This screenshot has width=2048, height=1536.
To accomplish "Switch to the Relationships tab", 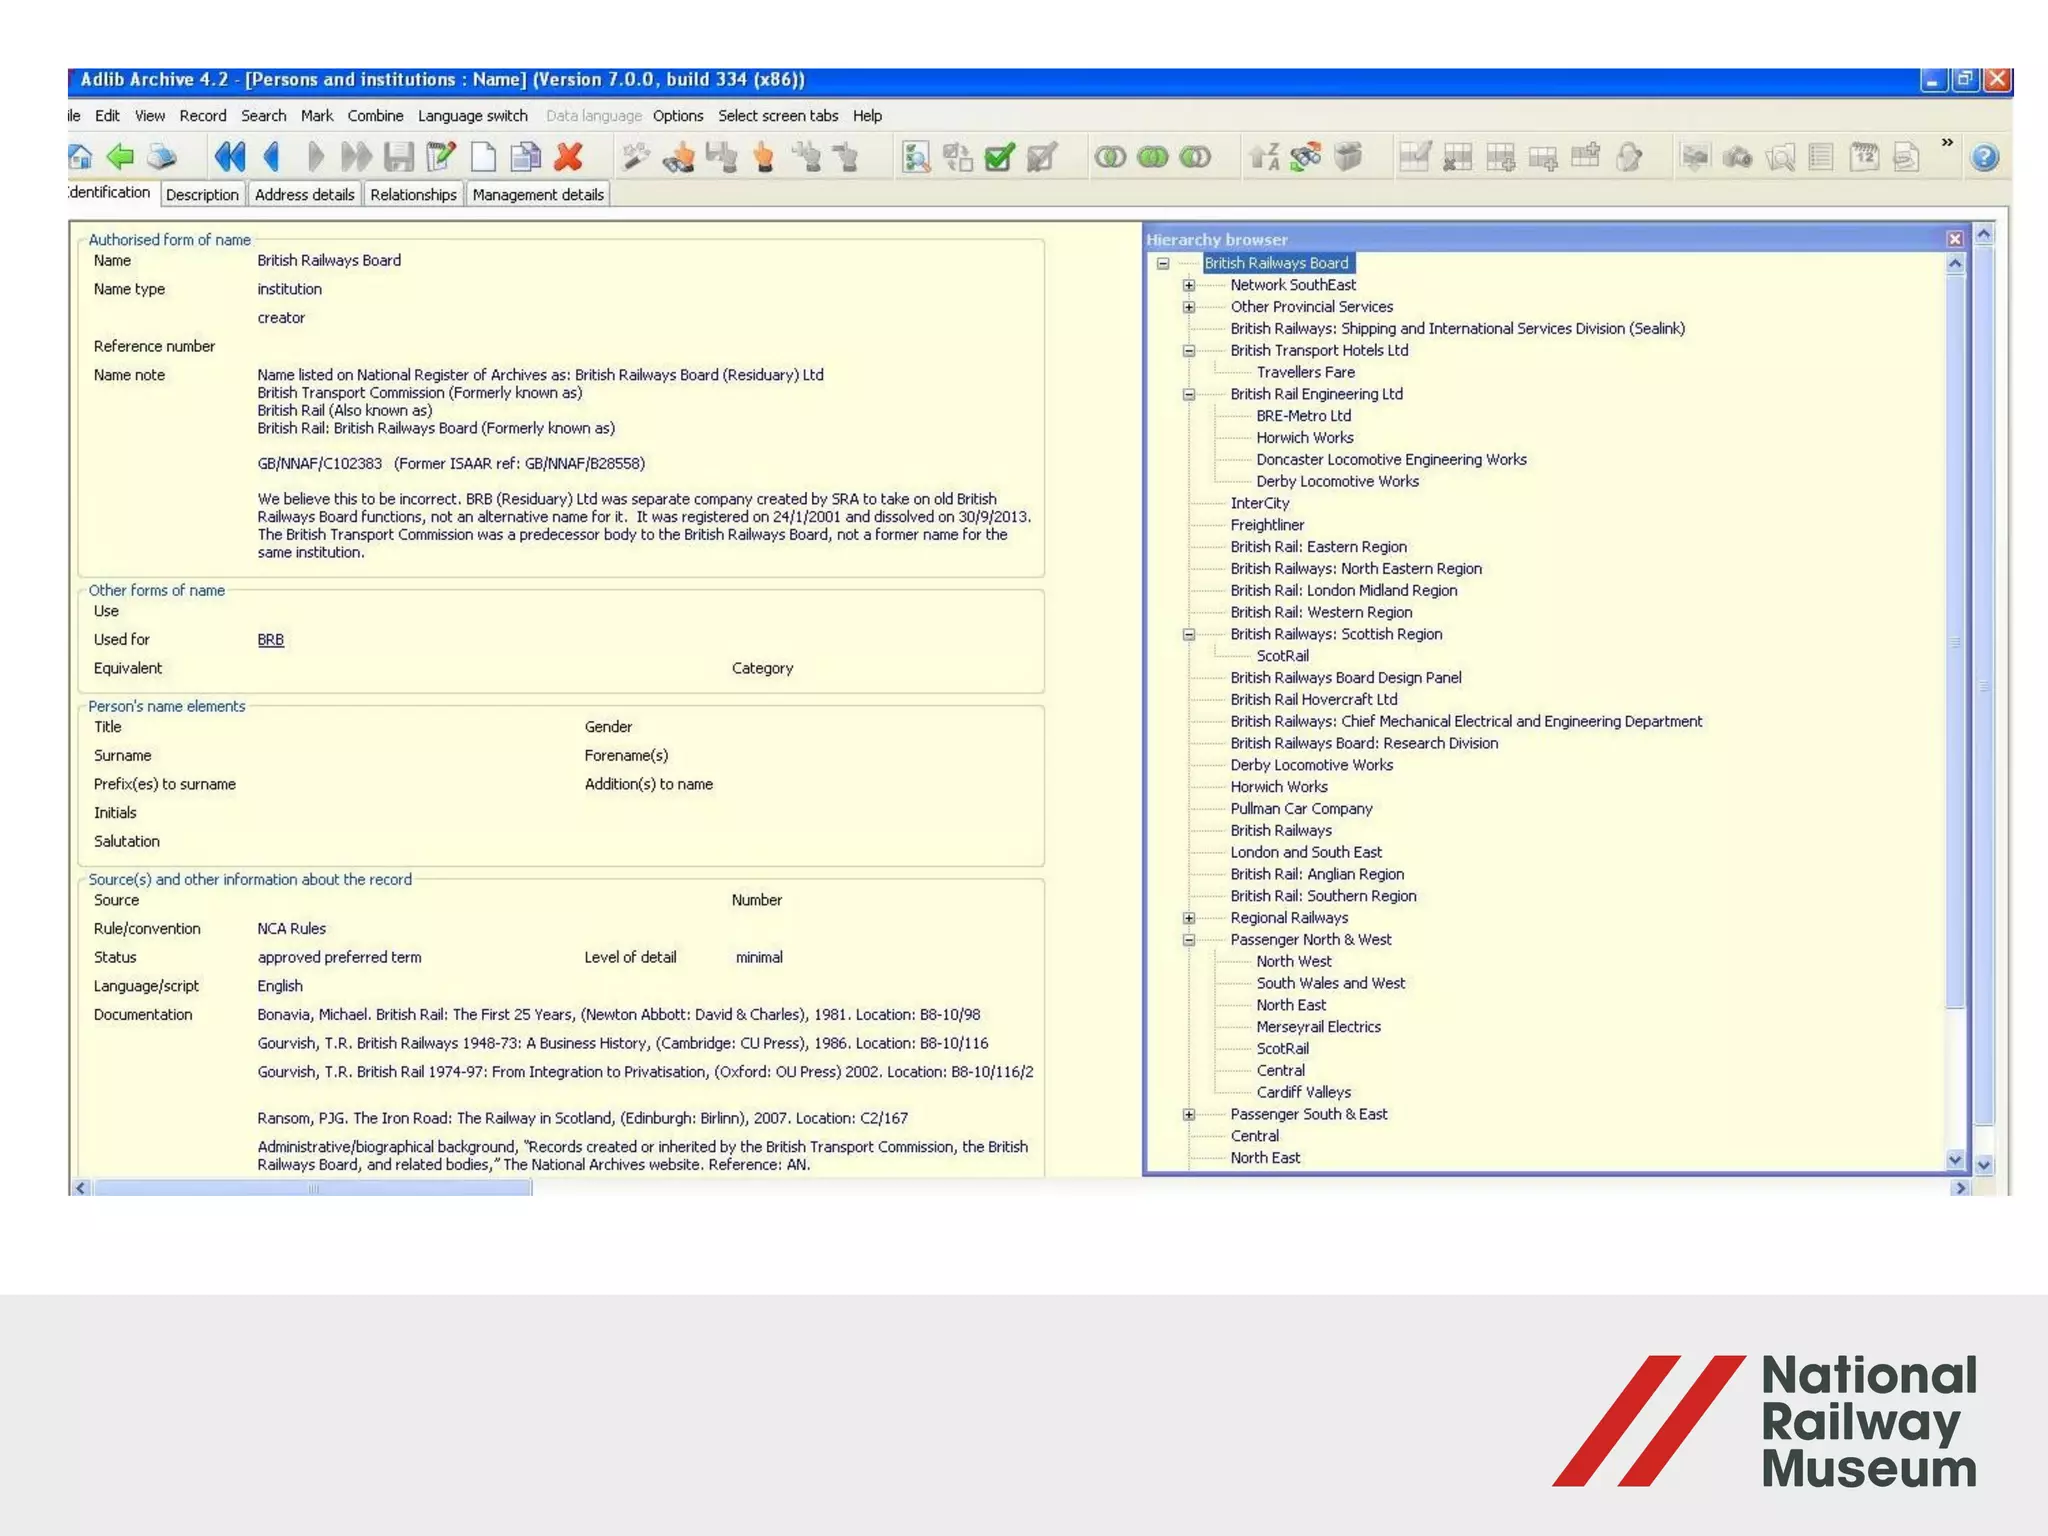I will tap(413, 195).
